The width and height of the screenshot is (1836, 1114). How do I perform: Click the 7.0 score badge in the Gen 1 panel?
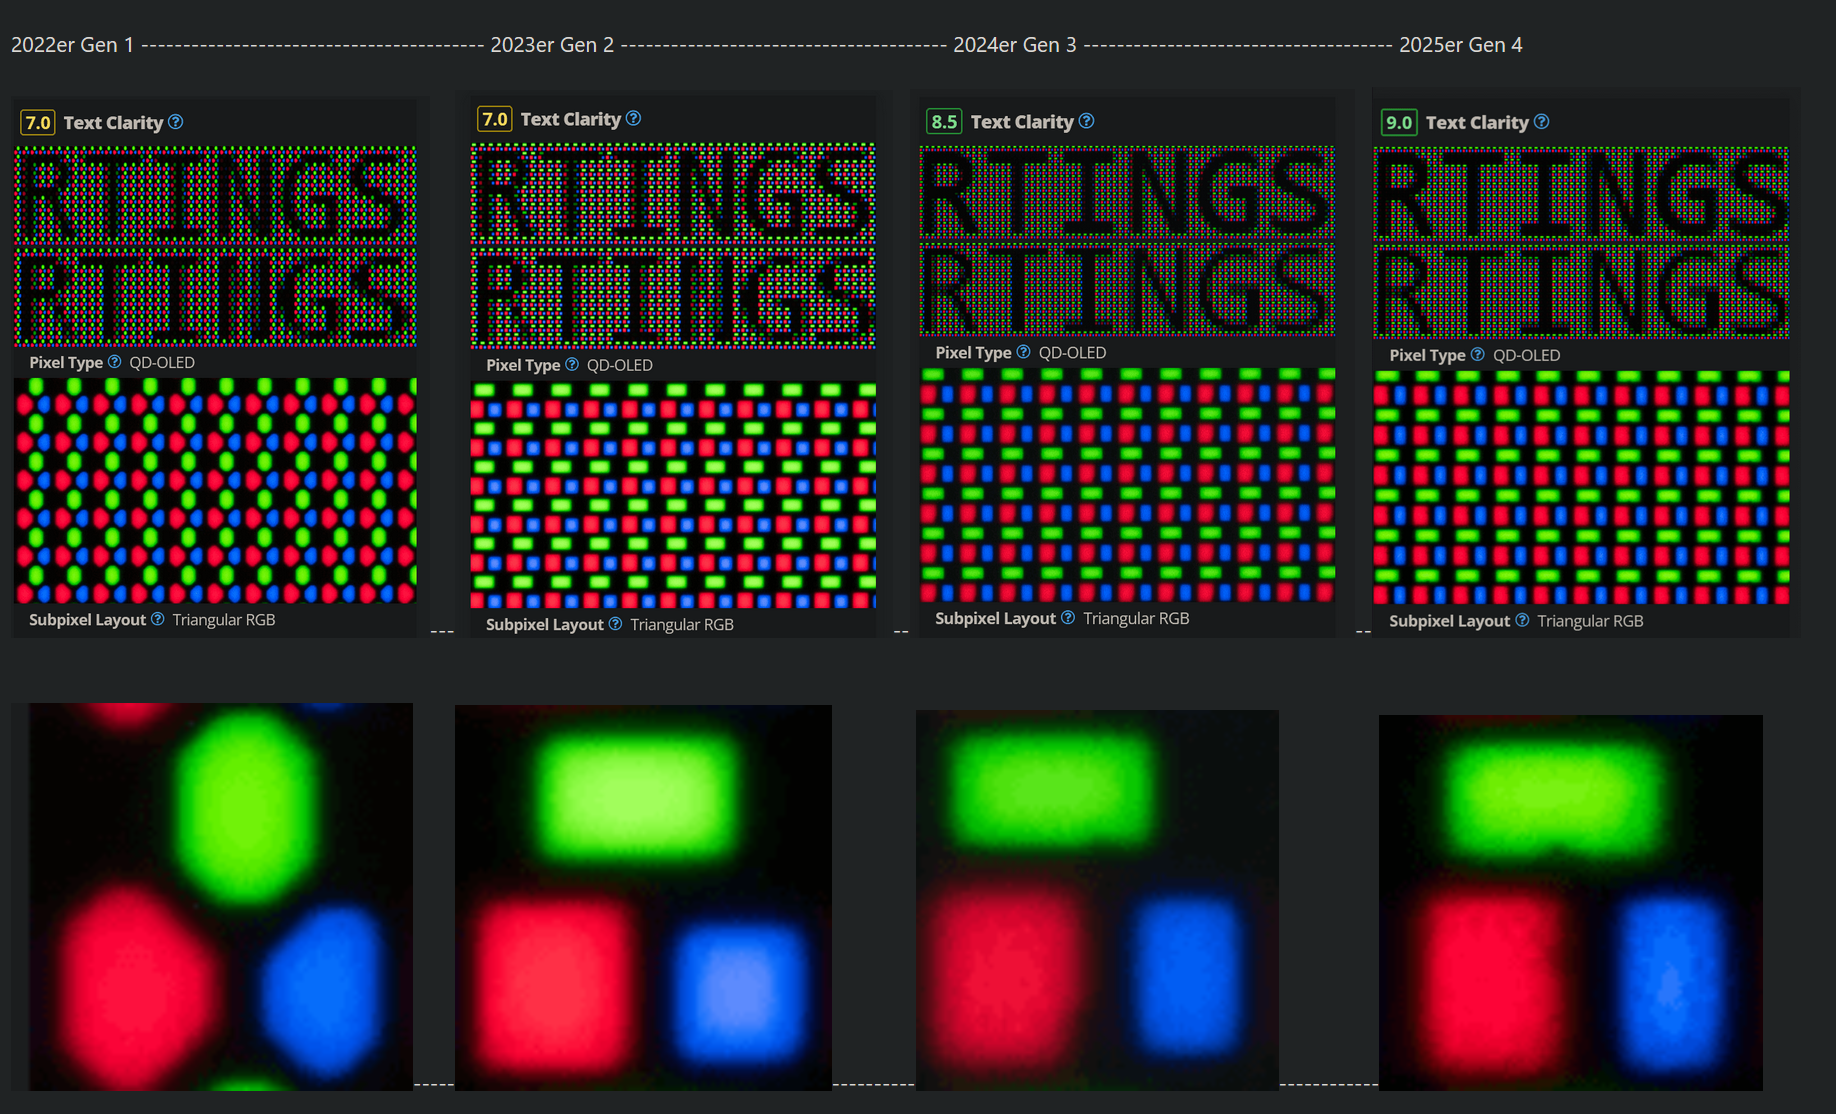click(38, 123)
